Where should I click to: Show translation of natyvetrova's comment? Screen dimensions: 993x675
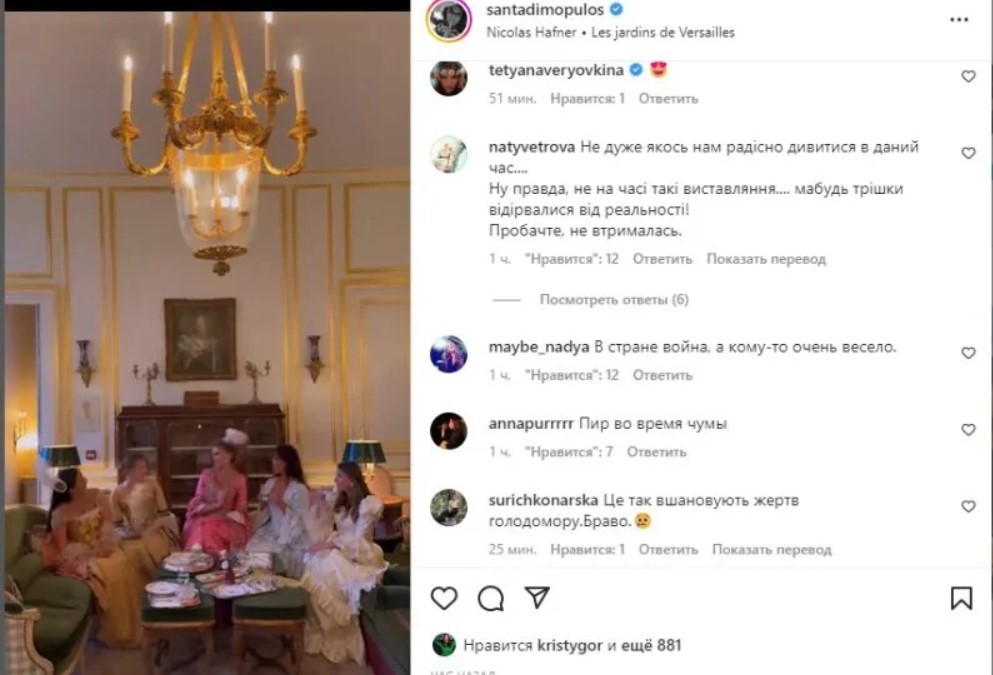766,259
